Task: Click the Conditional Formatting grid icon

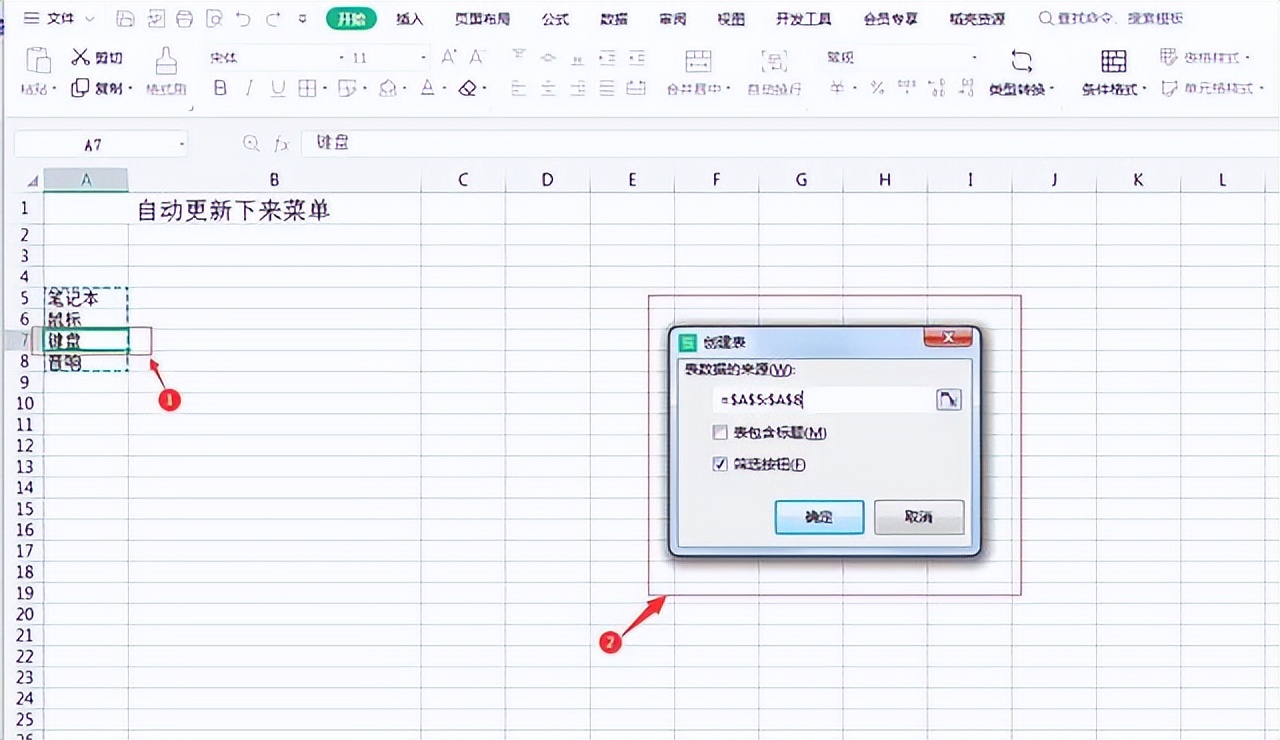Action: (1113, 61)
